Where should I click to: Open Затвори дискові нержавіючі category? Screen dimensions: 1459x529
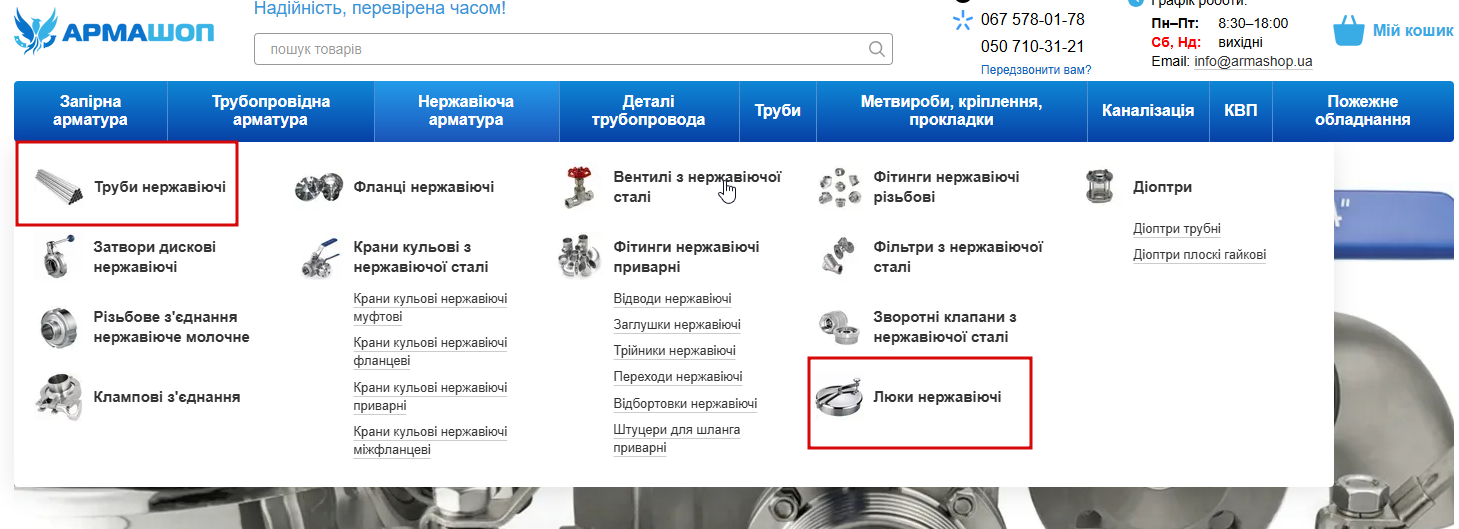[x=155, y=257]
